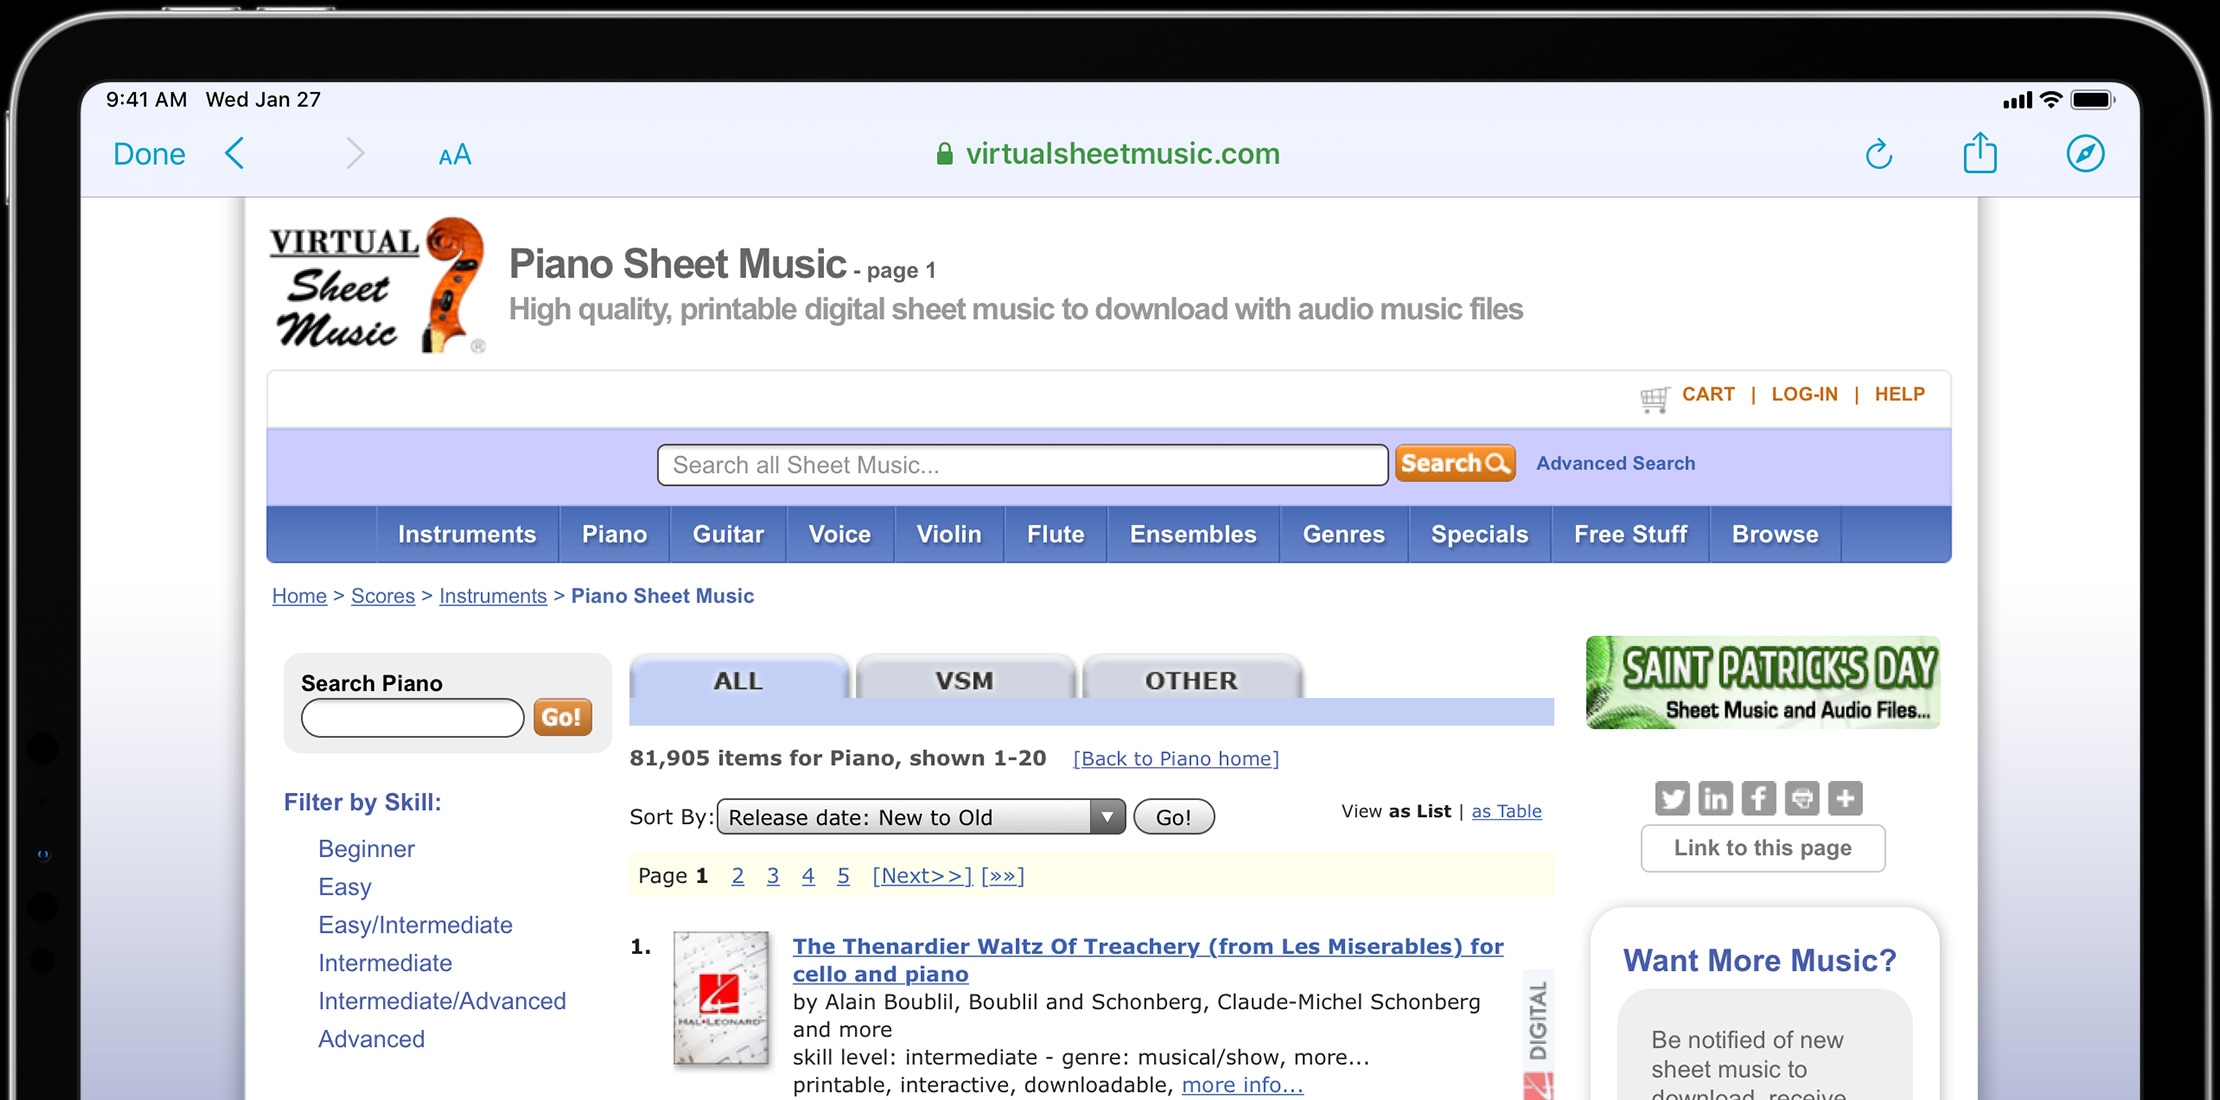Switch view to as Table
The height and width of the screenshot is (1100, 2220).
(1507, 811)
